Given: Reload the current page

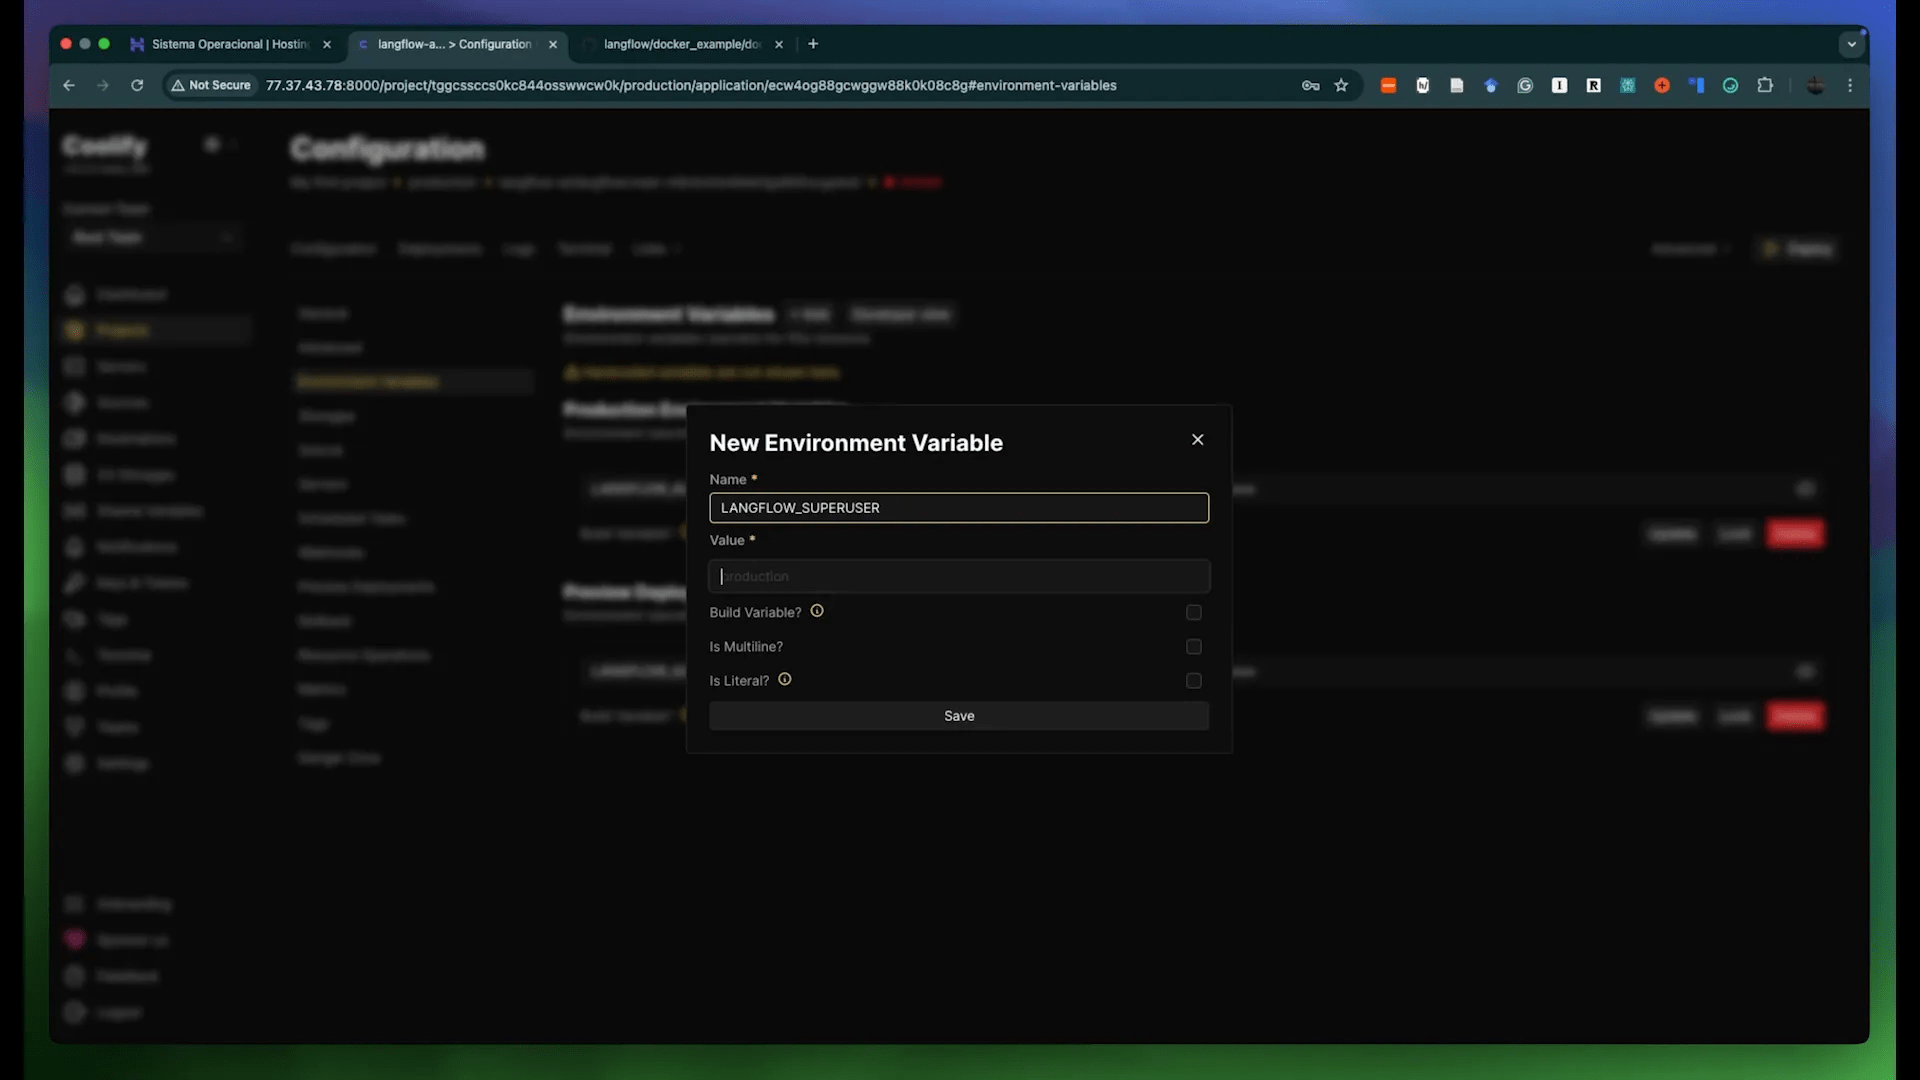Looking at the screenshot, I should 137,86.
